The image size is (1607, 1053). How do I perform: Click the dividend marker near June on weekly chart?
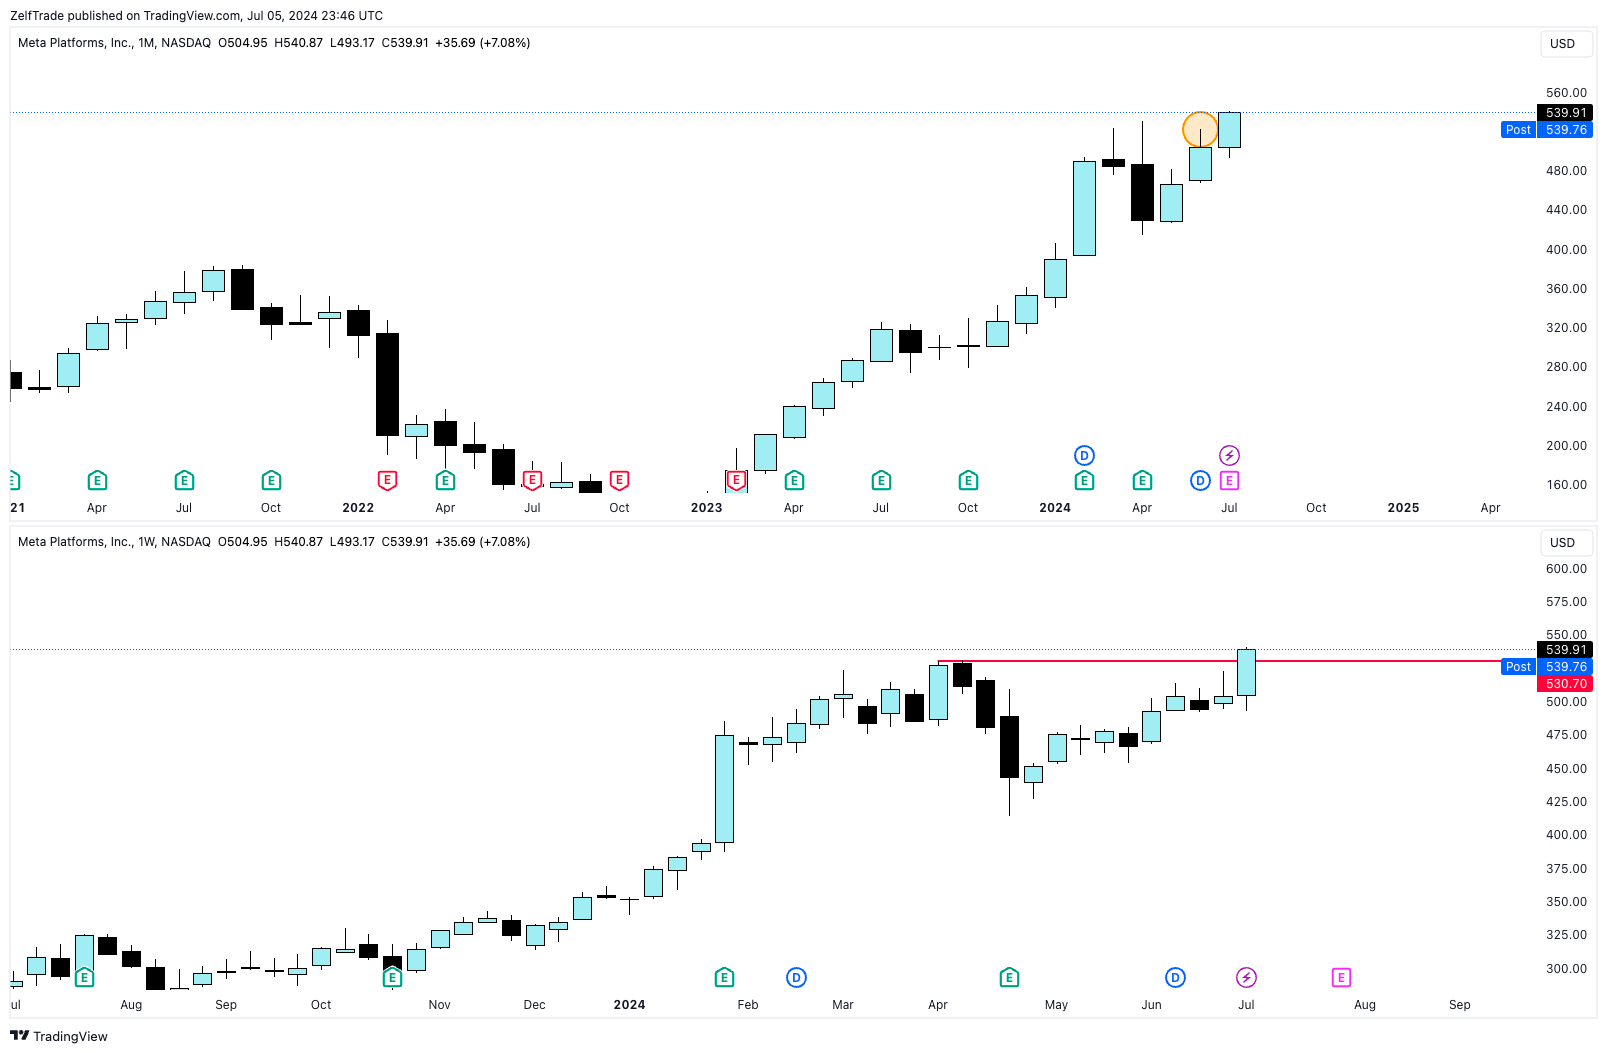click(1175, 977)
